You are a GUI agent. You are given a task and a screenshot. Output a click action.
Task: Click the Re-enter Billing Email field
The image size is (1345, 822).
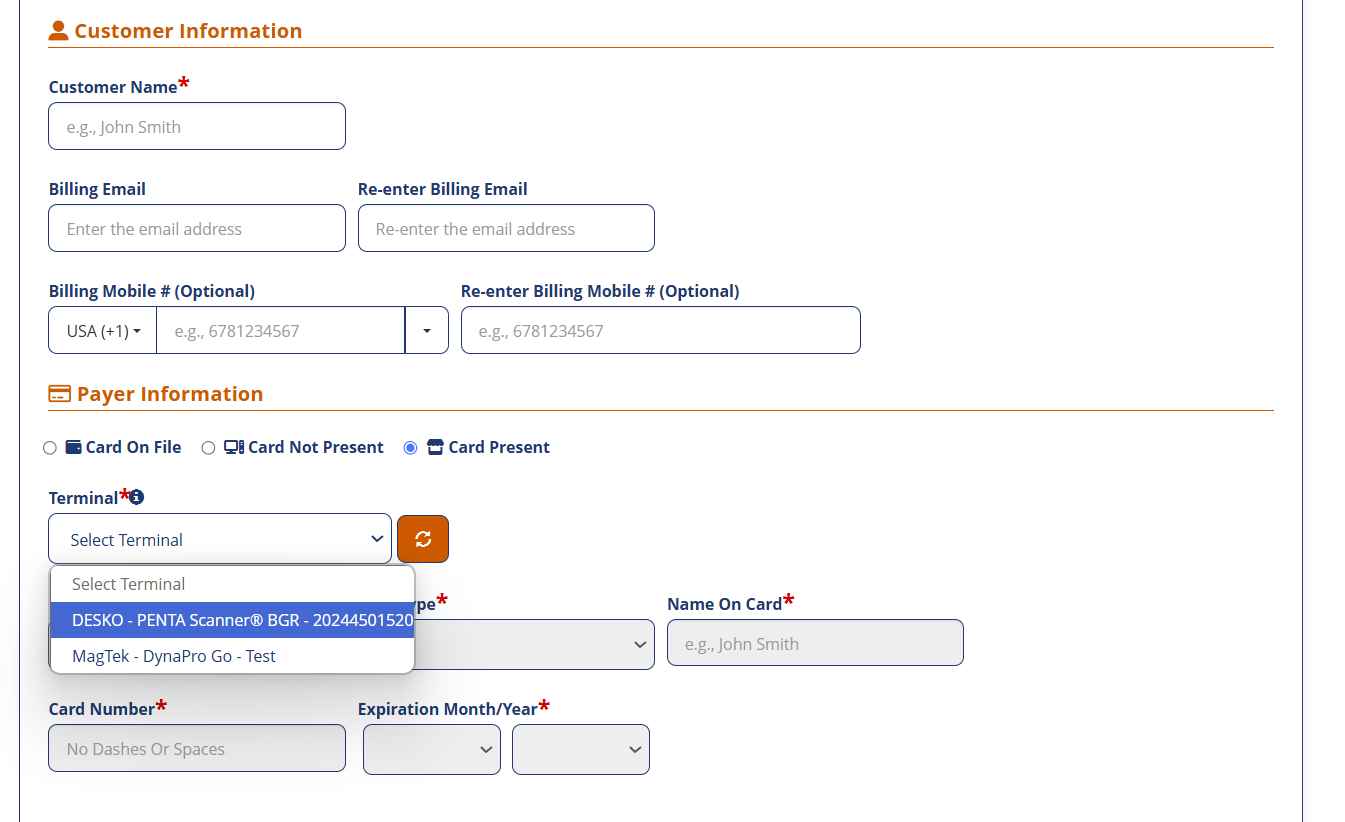point(506,229)
